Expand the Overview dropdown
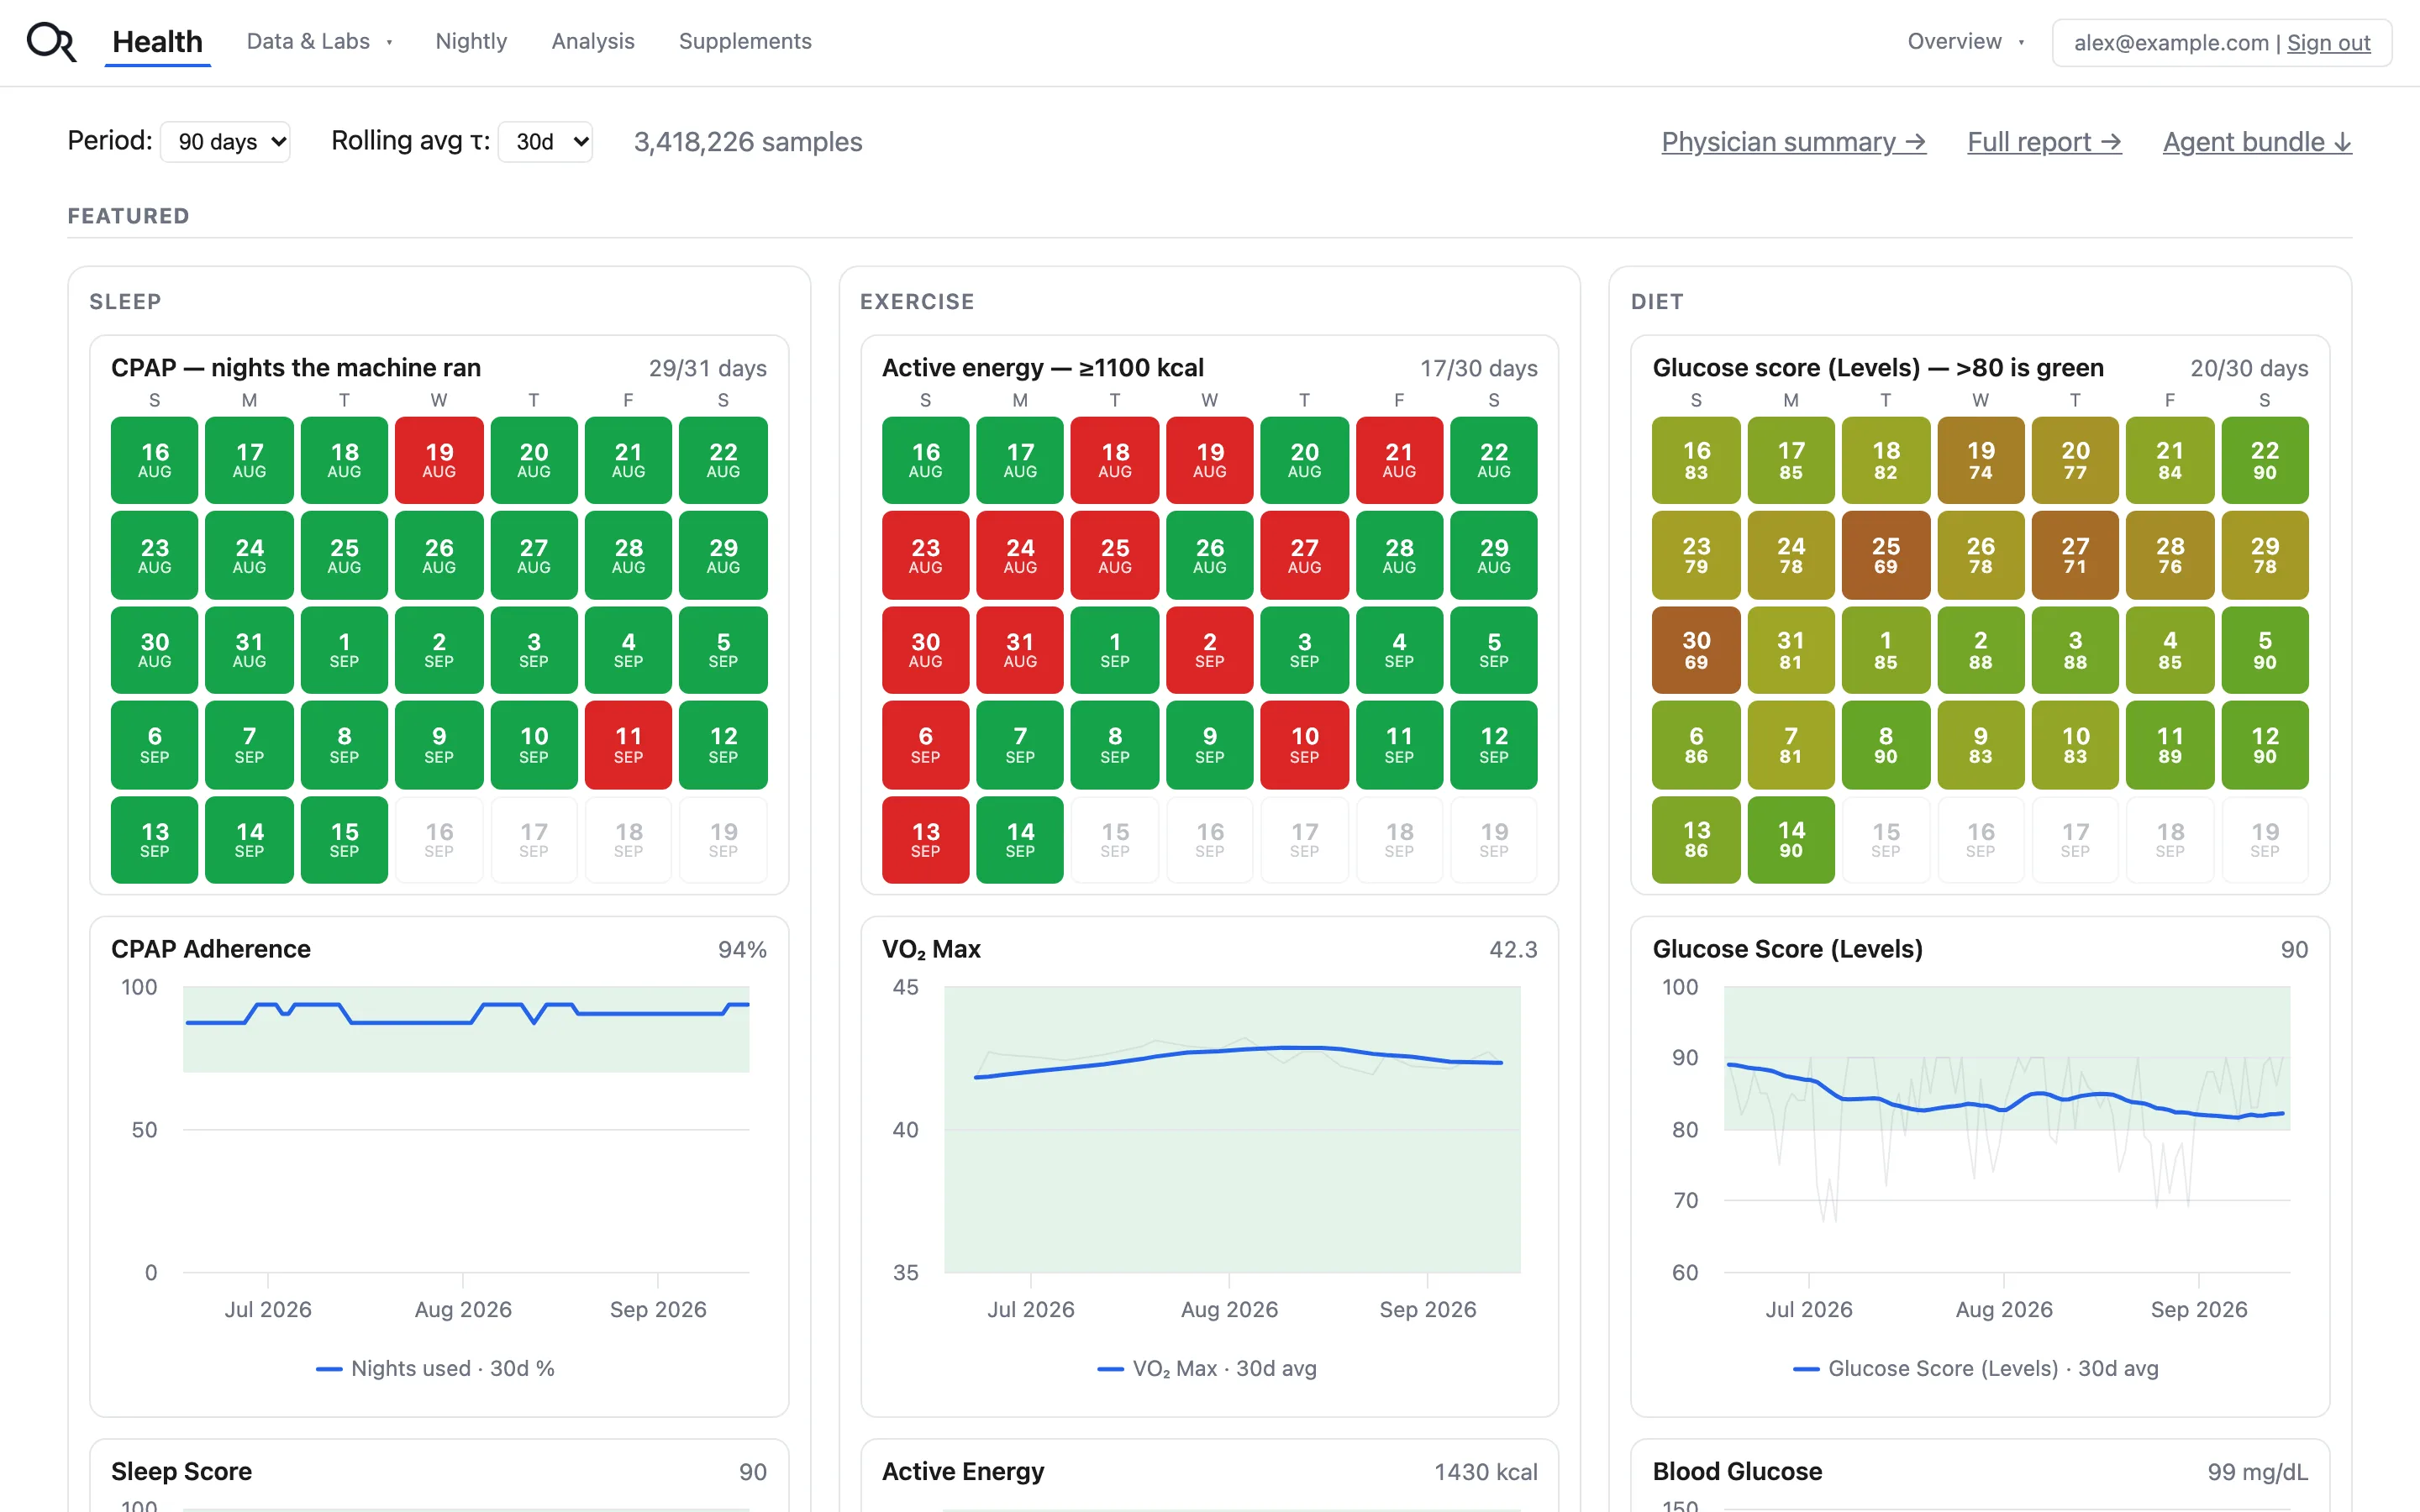 (x=1966, y=42)
